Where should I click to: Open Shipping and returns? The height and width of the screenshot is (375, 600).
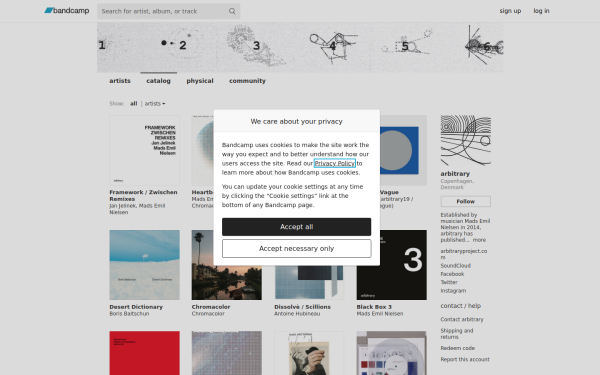point(457,334)
